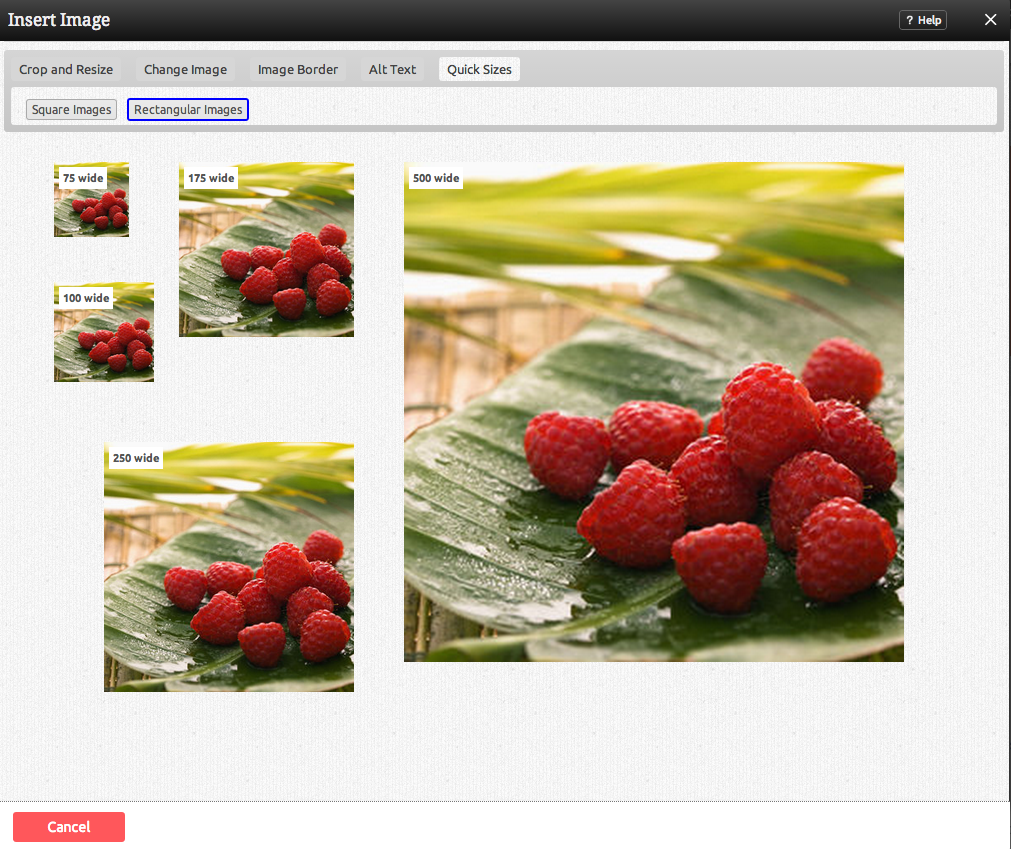Choose the Rectangular Images option

tap(188, 110)
